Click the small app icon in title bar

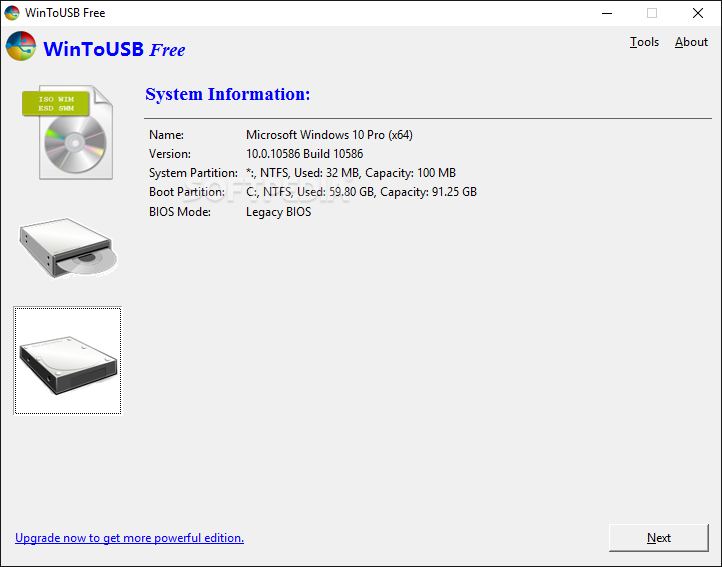12,13
